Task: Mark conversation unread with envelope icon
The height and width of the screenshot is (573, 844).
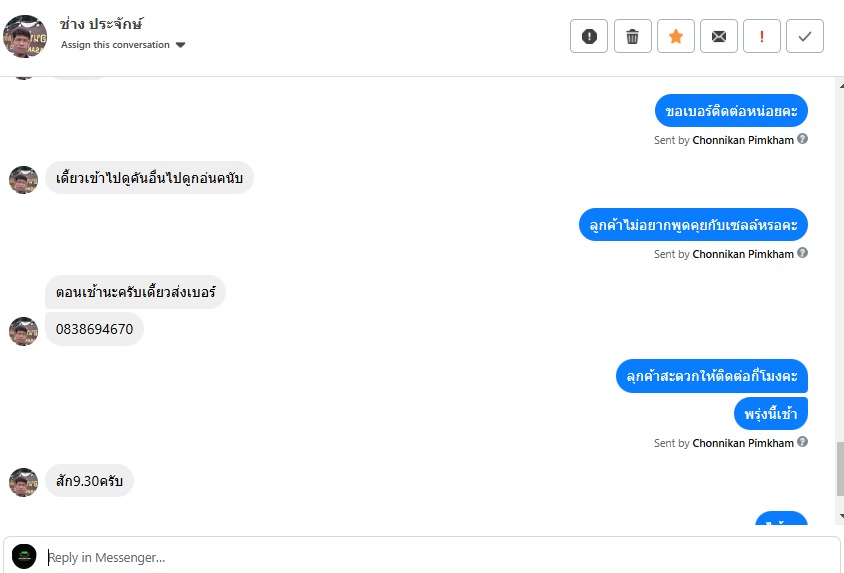Action: pos(718,36)
